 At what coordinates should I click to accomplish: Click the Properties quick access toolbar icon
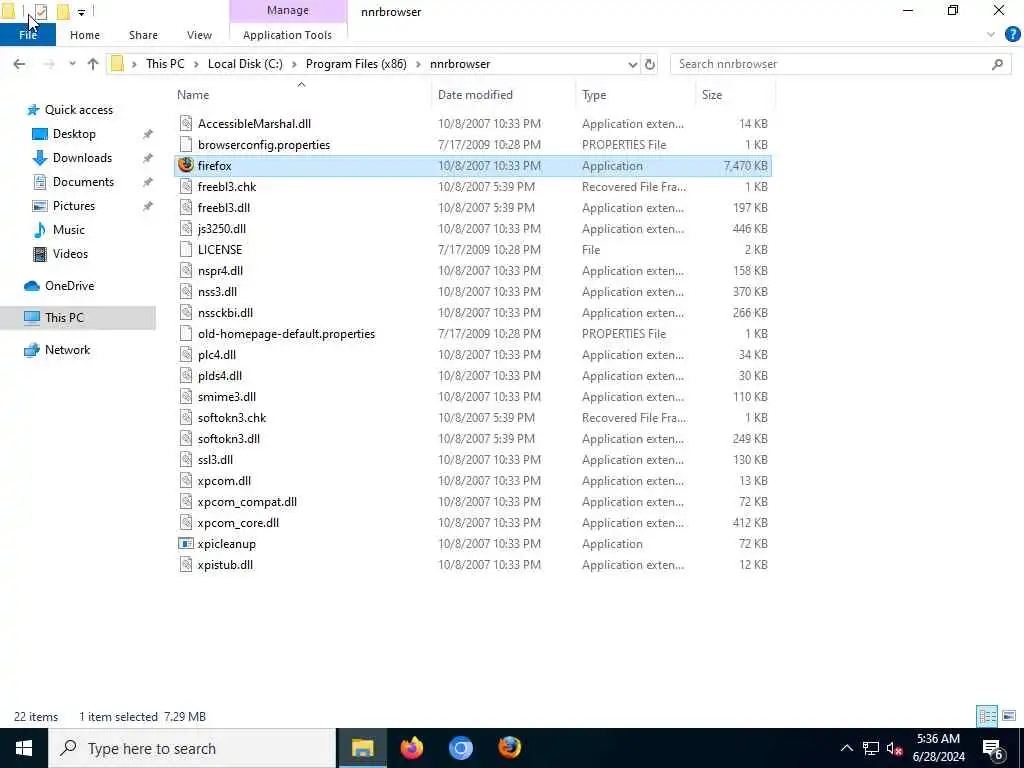pyautogui.click(x=40, y=11)
